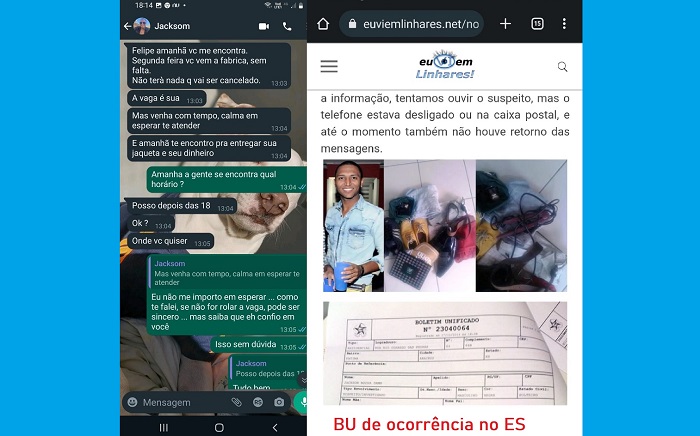Viewport: 700px width, 436px height.
Task: Open the site hamburger menu
Action: pos(329,66)
